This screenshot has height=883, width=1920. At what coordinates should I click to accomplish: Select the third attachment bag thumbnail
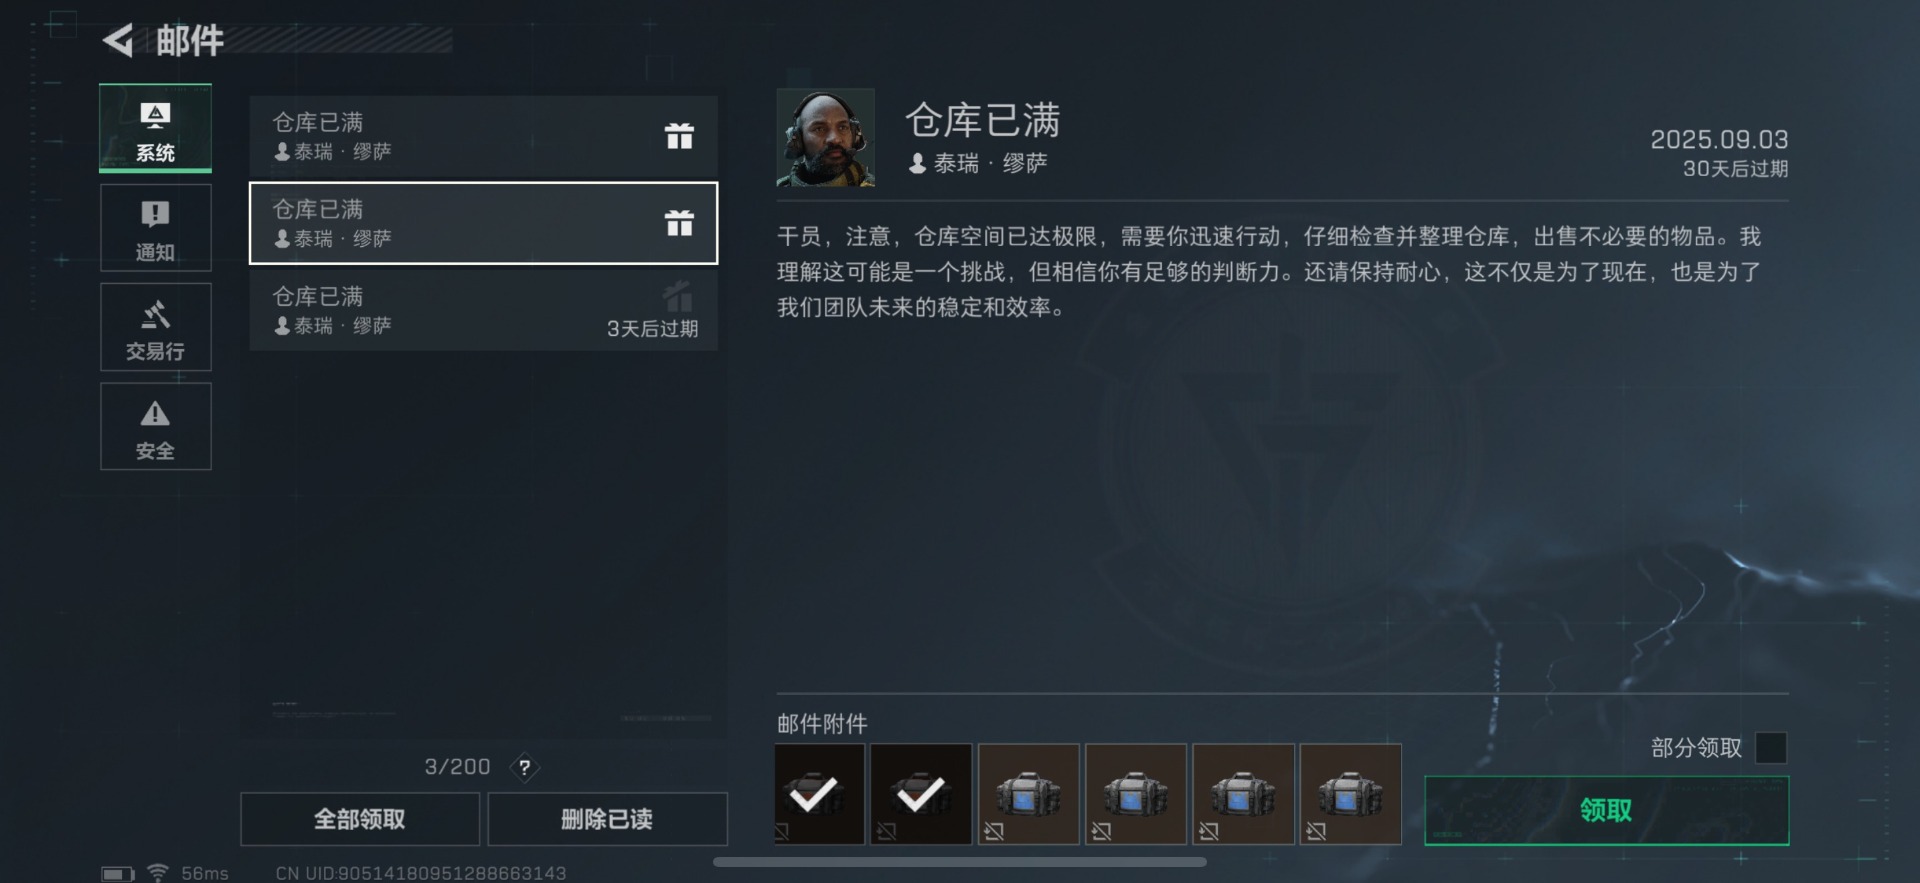point(1029,794)
